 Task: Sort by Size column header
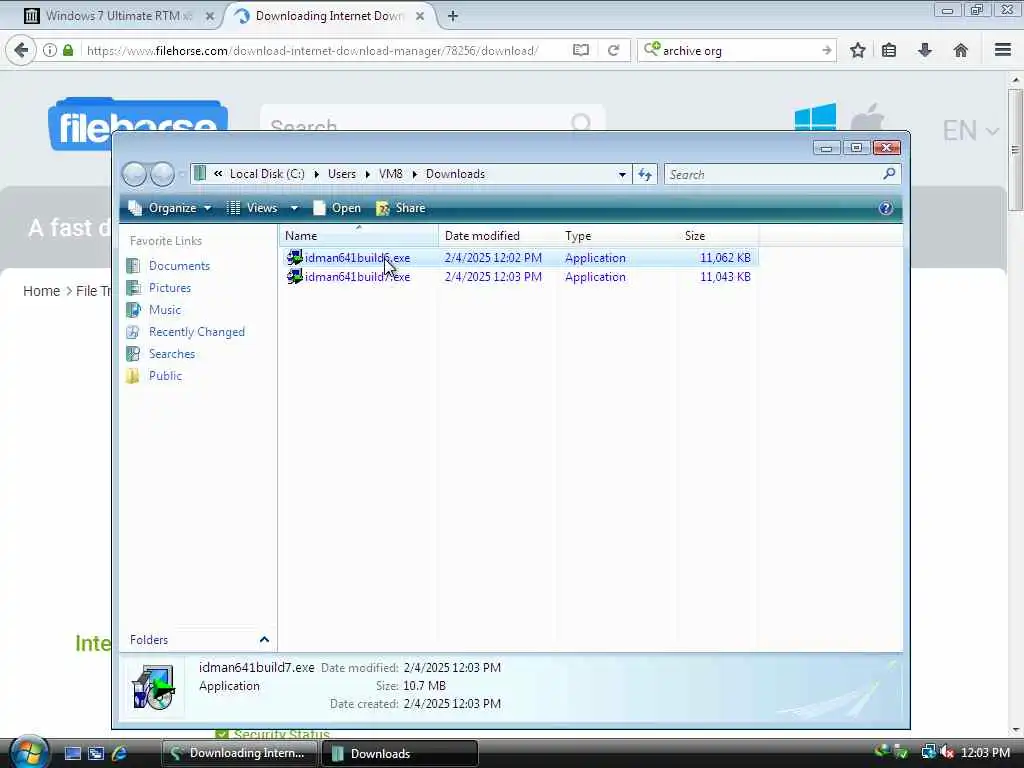click(x=718, y=235)
